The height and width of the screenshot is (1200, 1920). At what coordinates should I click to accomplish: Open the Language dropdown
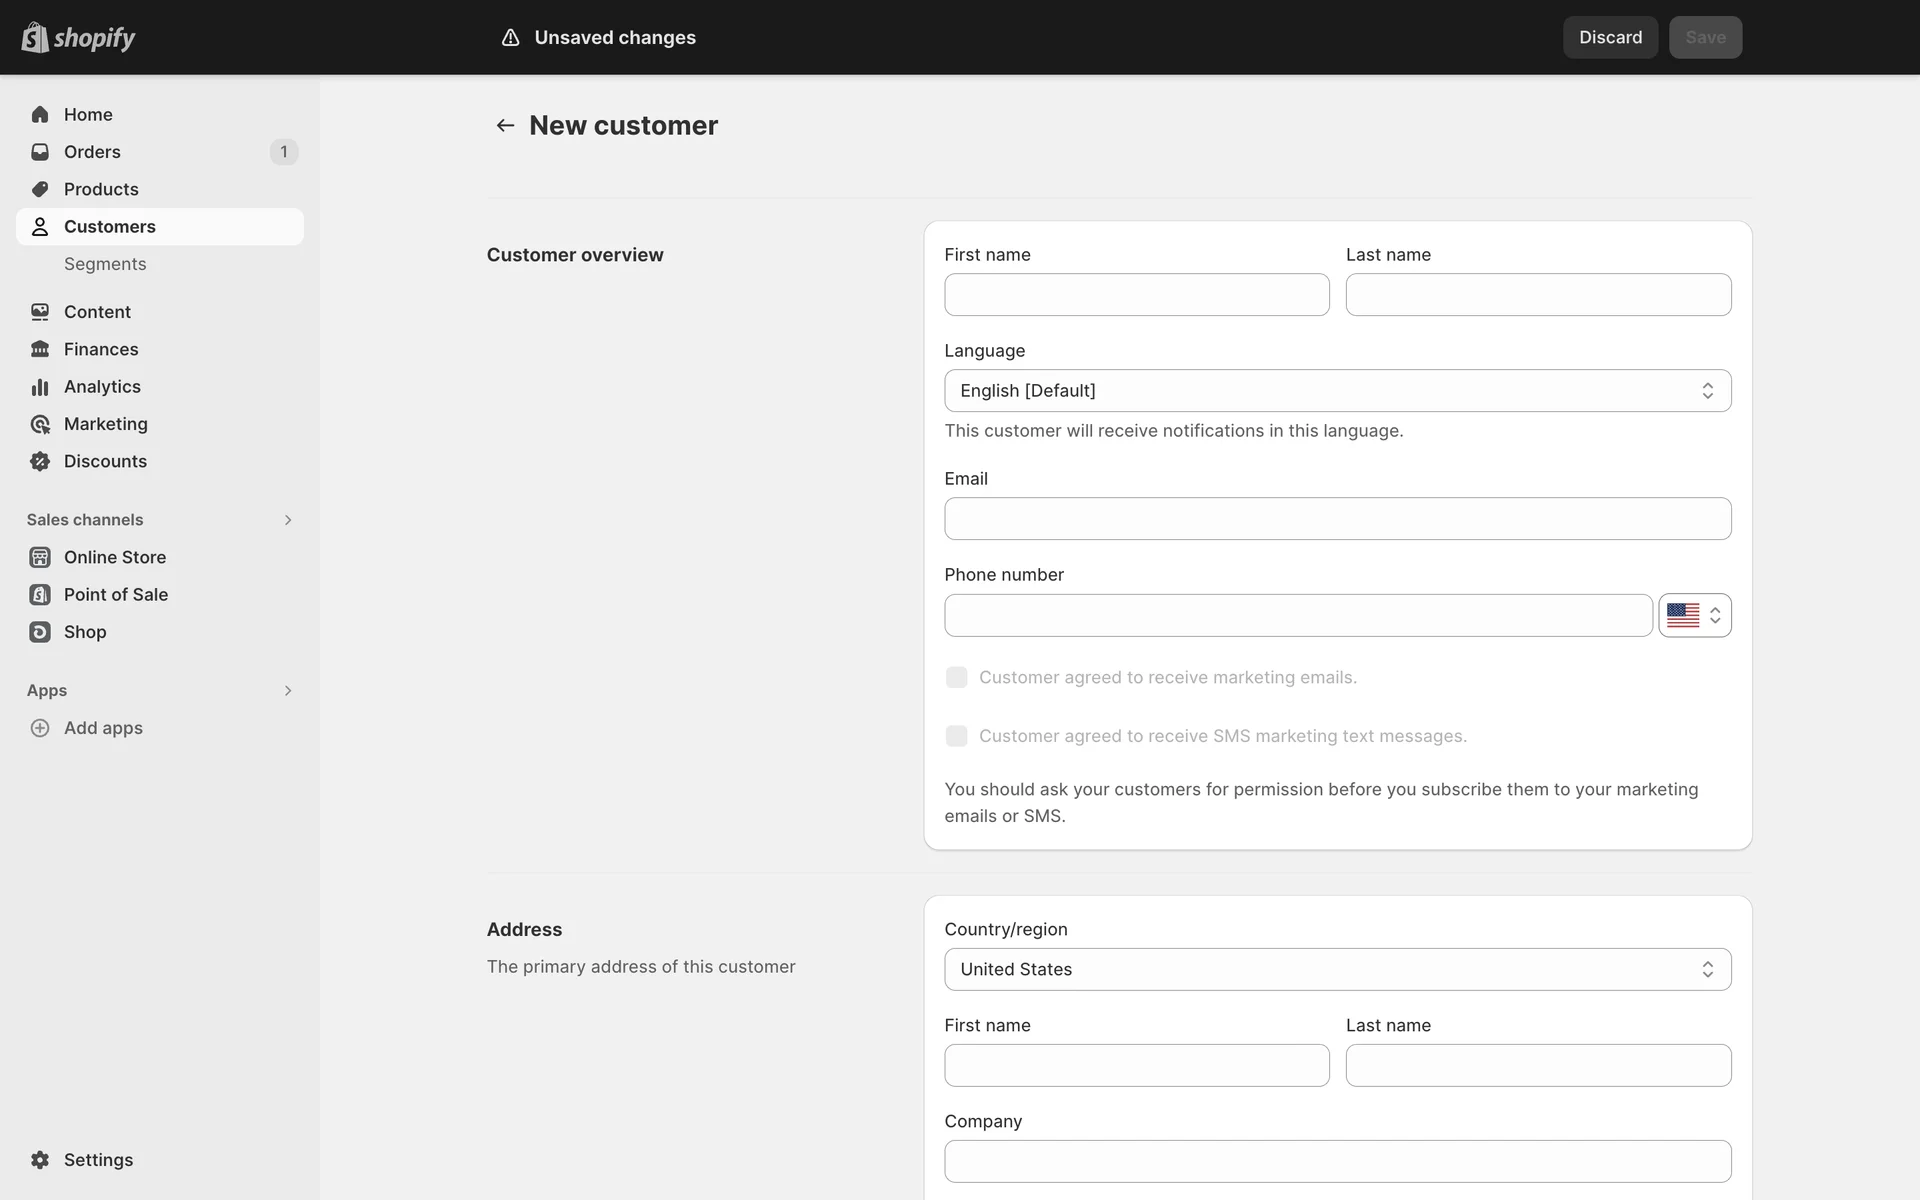pyautogui.click(x=1337, y=391)
